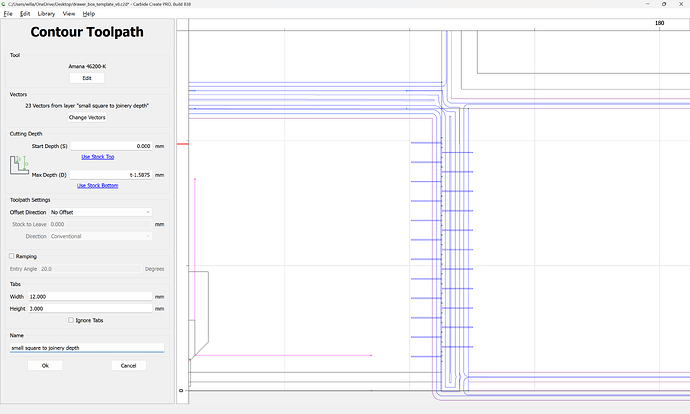Screen dimensions: 690x414
Task: Click the Carbide Create app icon in title bar
Action: coord(5,4)
